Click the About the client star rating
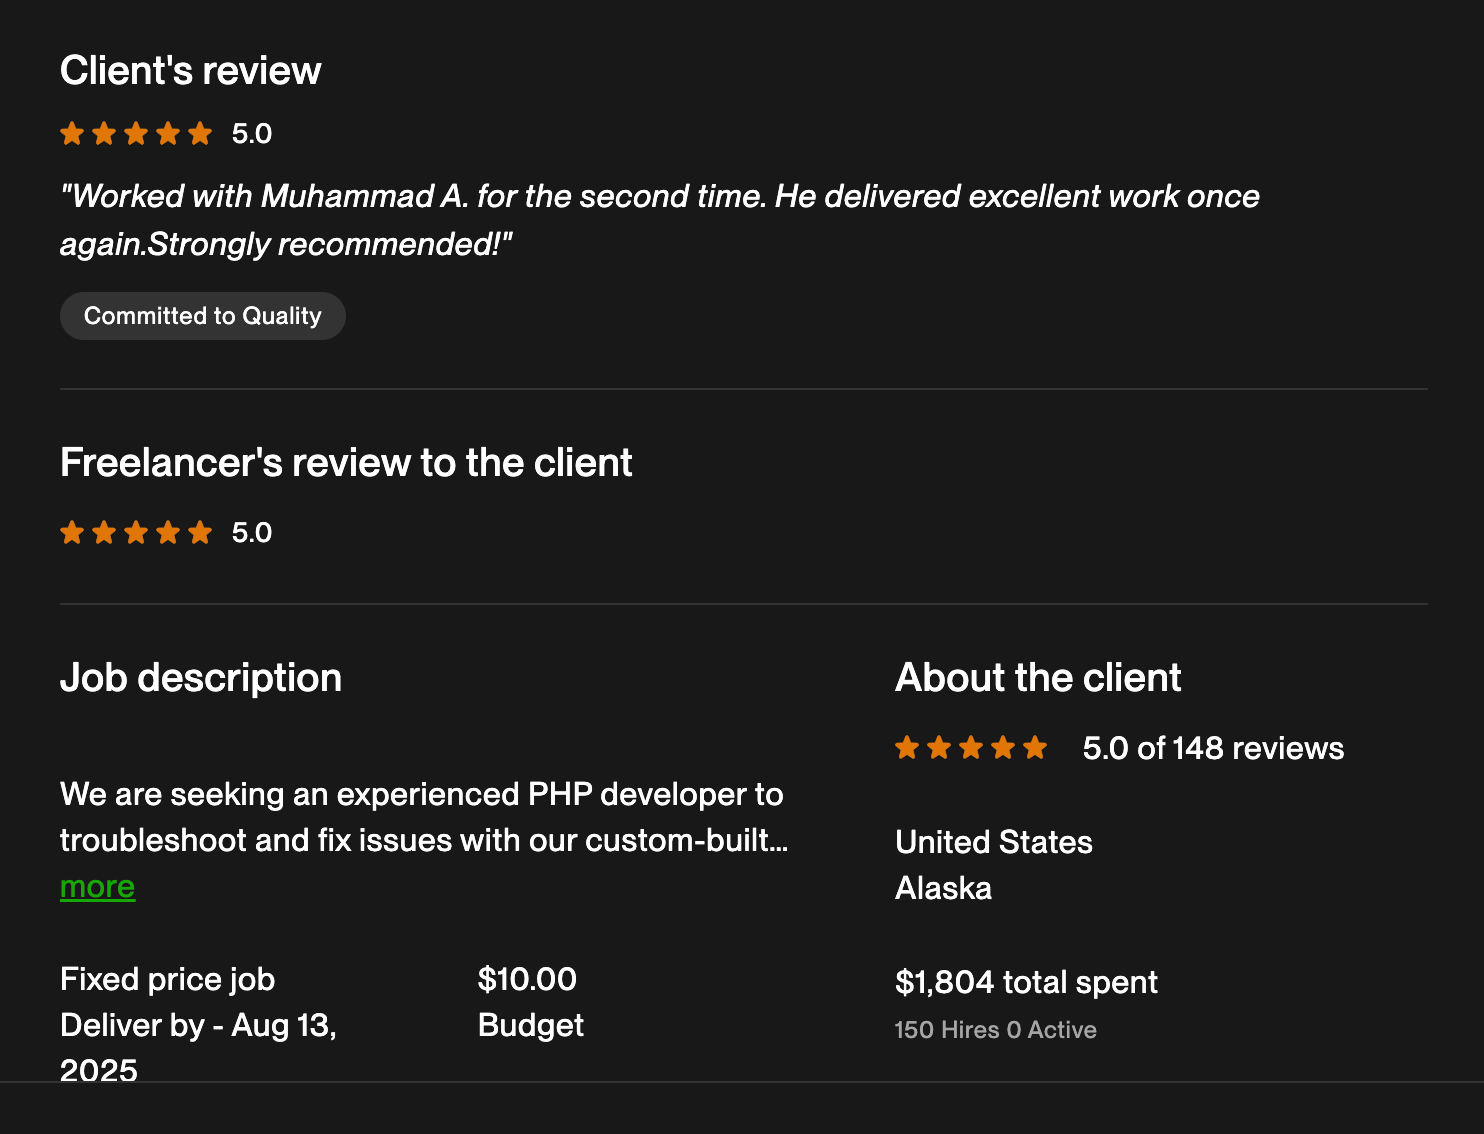 pos(971,748)
